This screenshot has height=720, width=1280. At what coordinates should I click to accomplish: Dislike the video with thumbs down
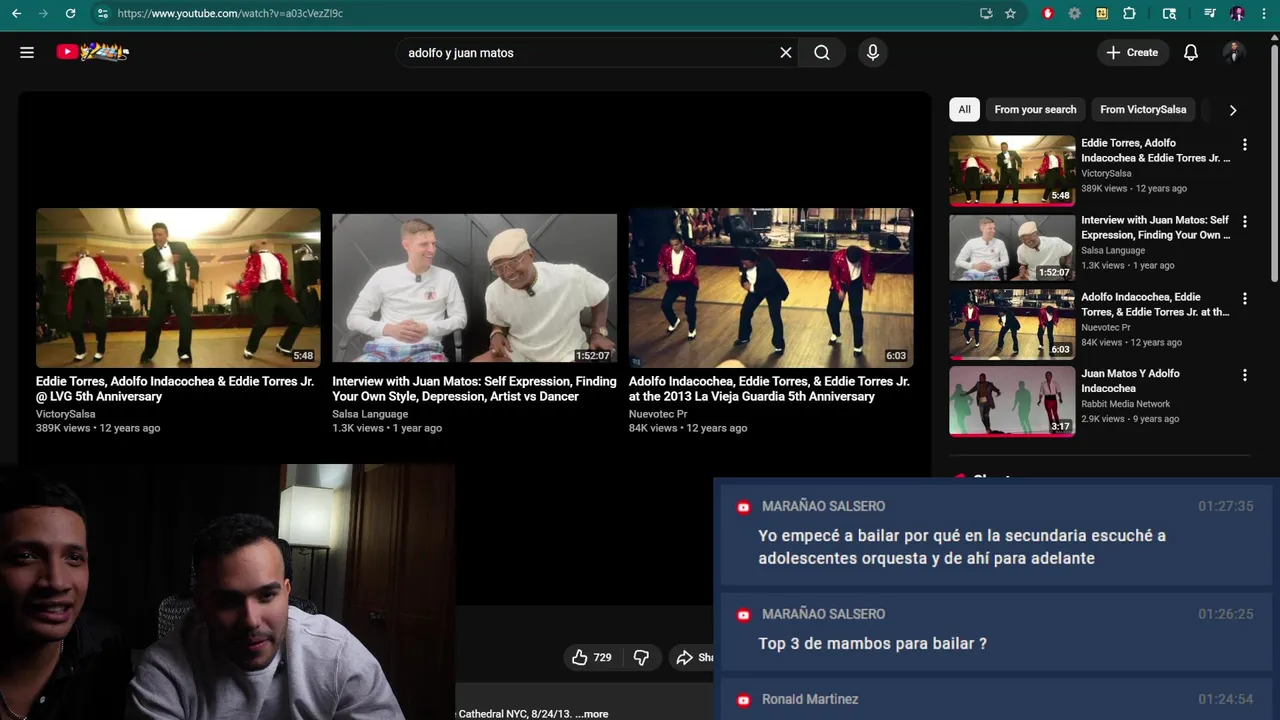coord(641,657)
